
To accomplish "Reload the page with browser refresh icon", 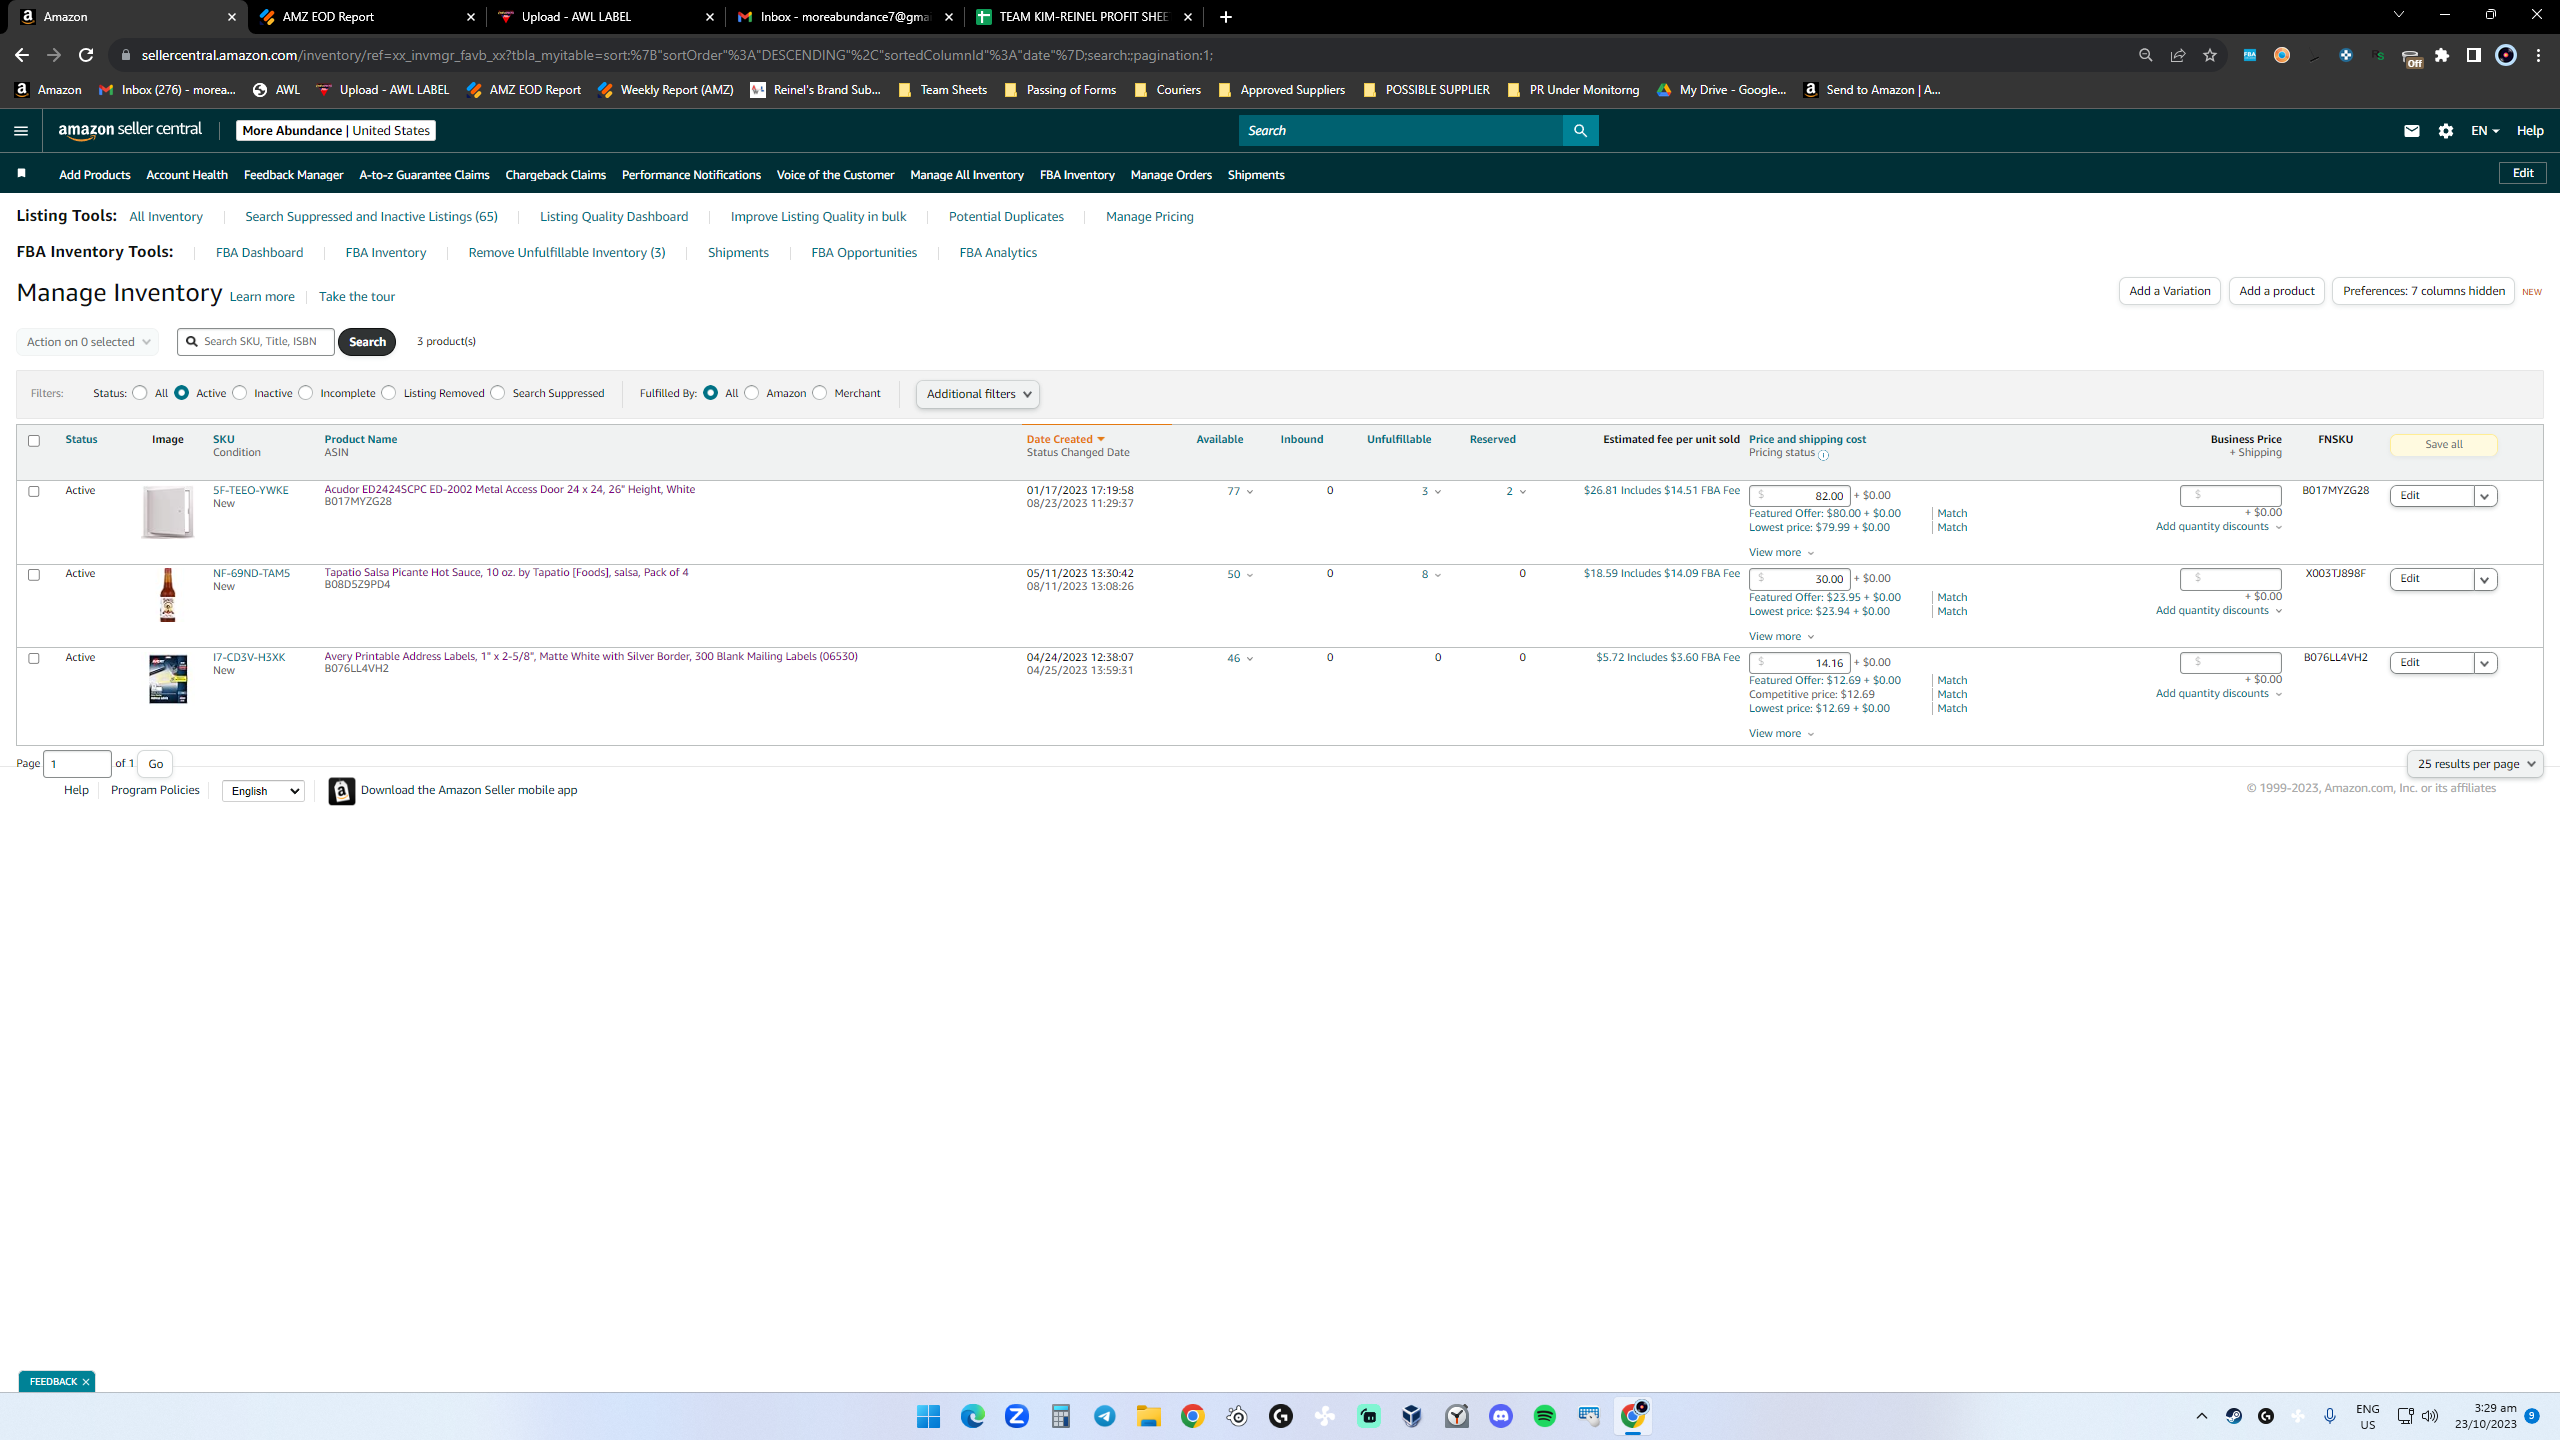I will pyautogui.click(x=86, y=55).
